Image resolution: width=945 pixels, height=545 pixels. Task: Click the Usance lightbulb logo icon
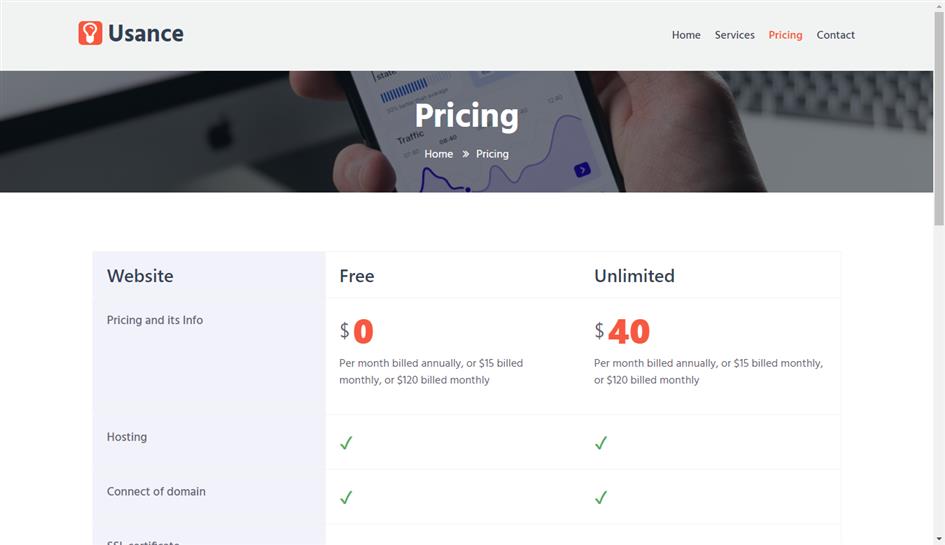coord(90,34)
